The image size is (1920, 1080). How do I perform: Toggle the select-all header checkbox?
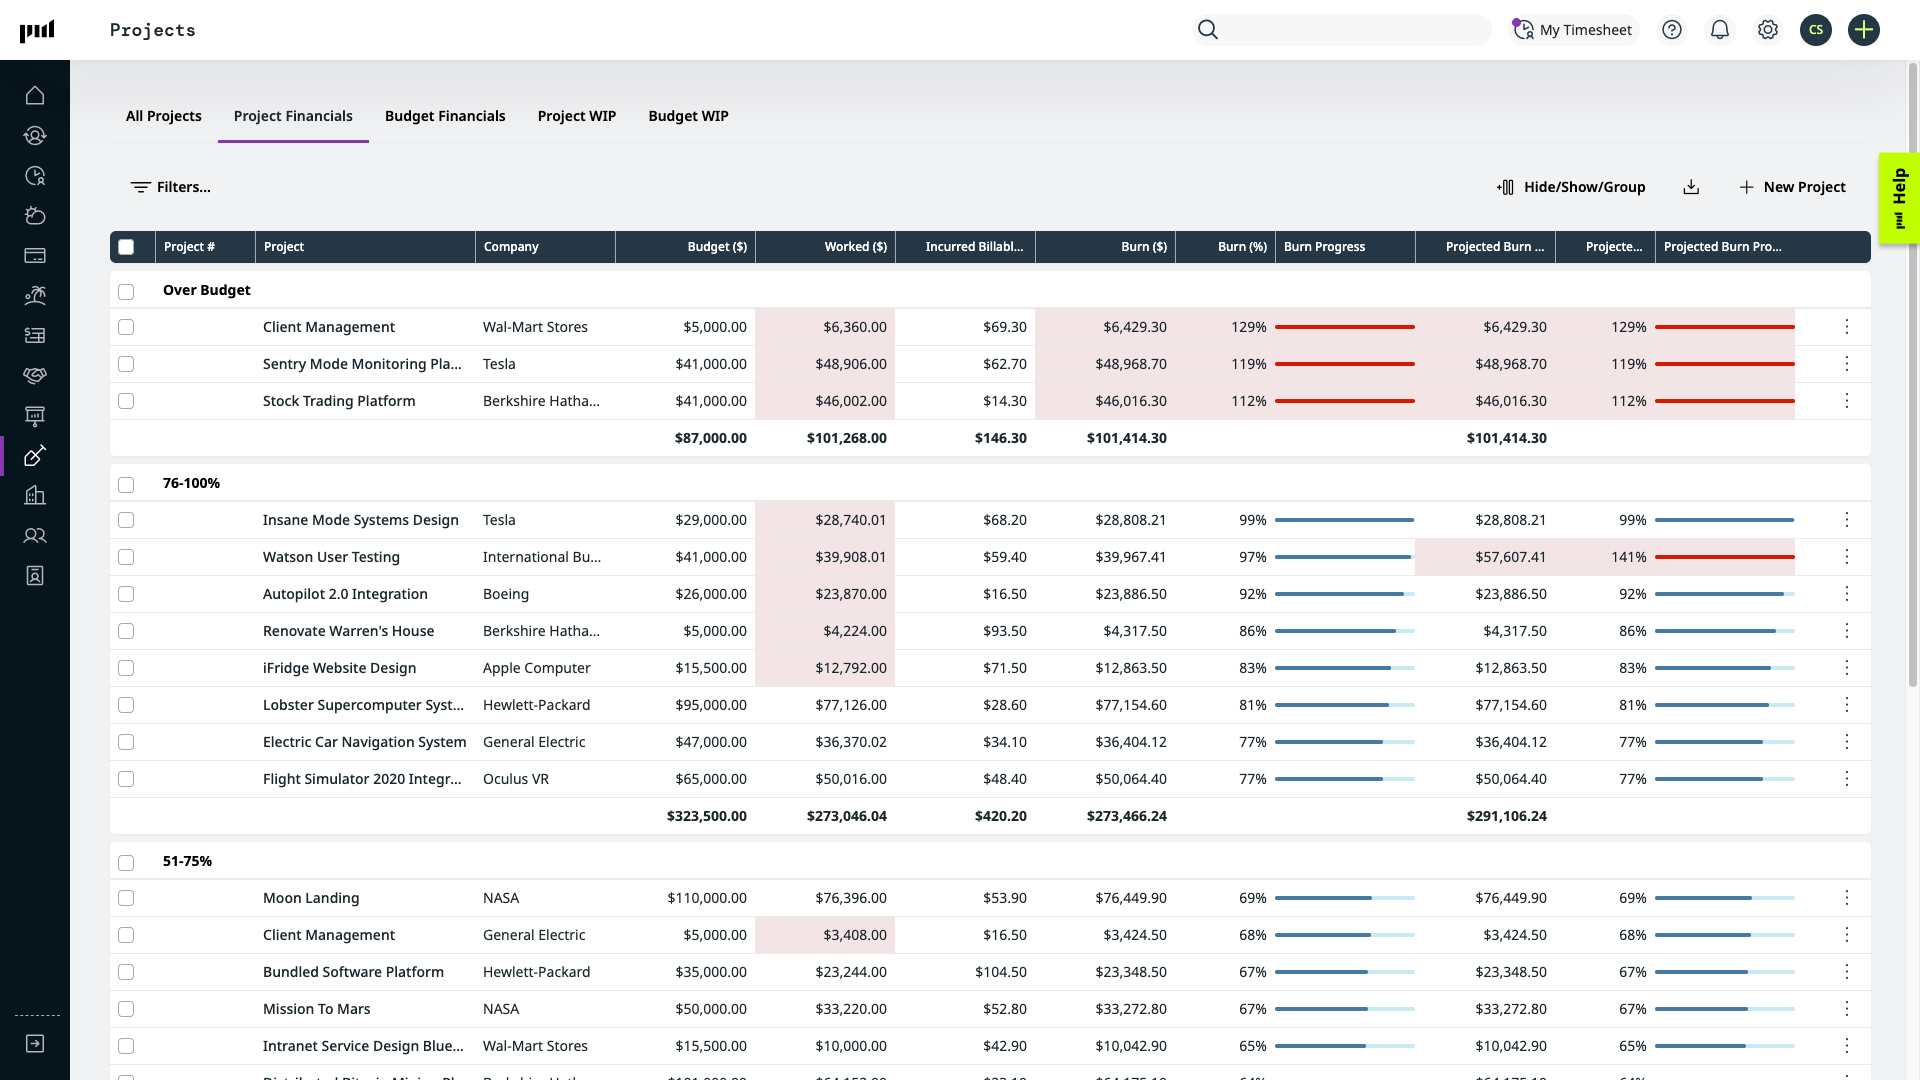click(126, 247)
